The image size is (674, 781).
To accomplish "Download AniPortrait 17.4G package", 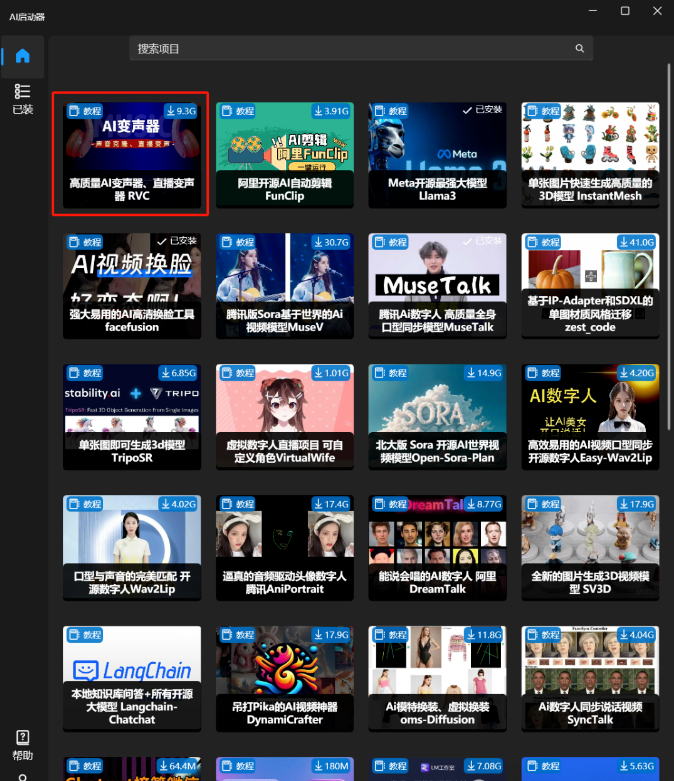I will click(x=331, y=504).
